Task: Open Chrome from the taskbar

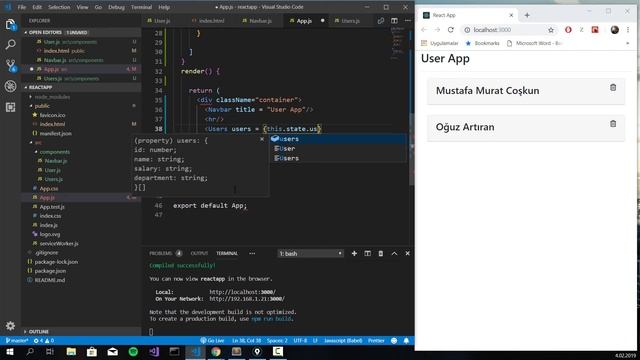Action: (216, 351)
